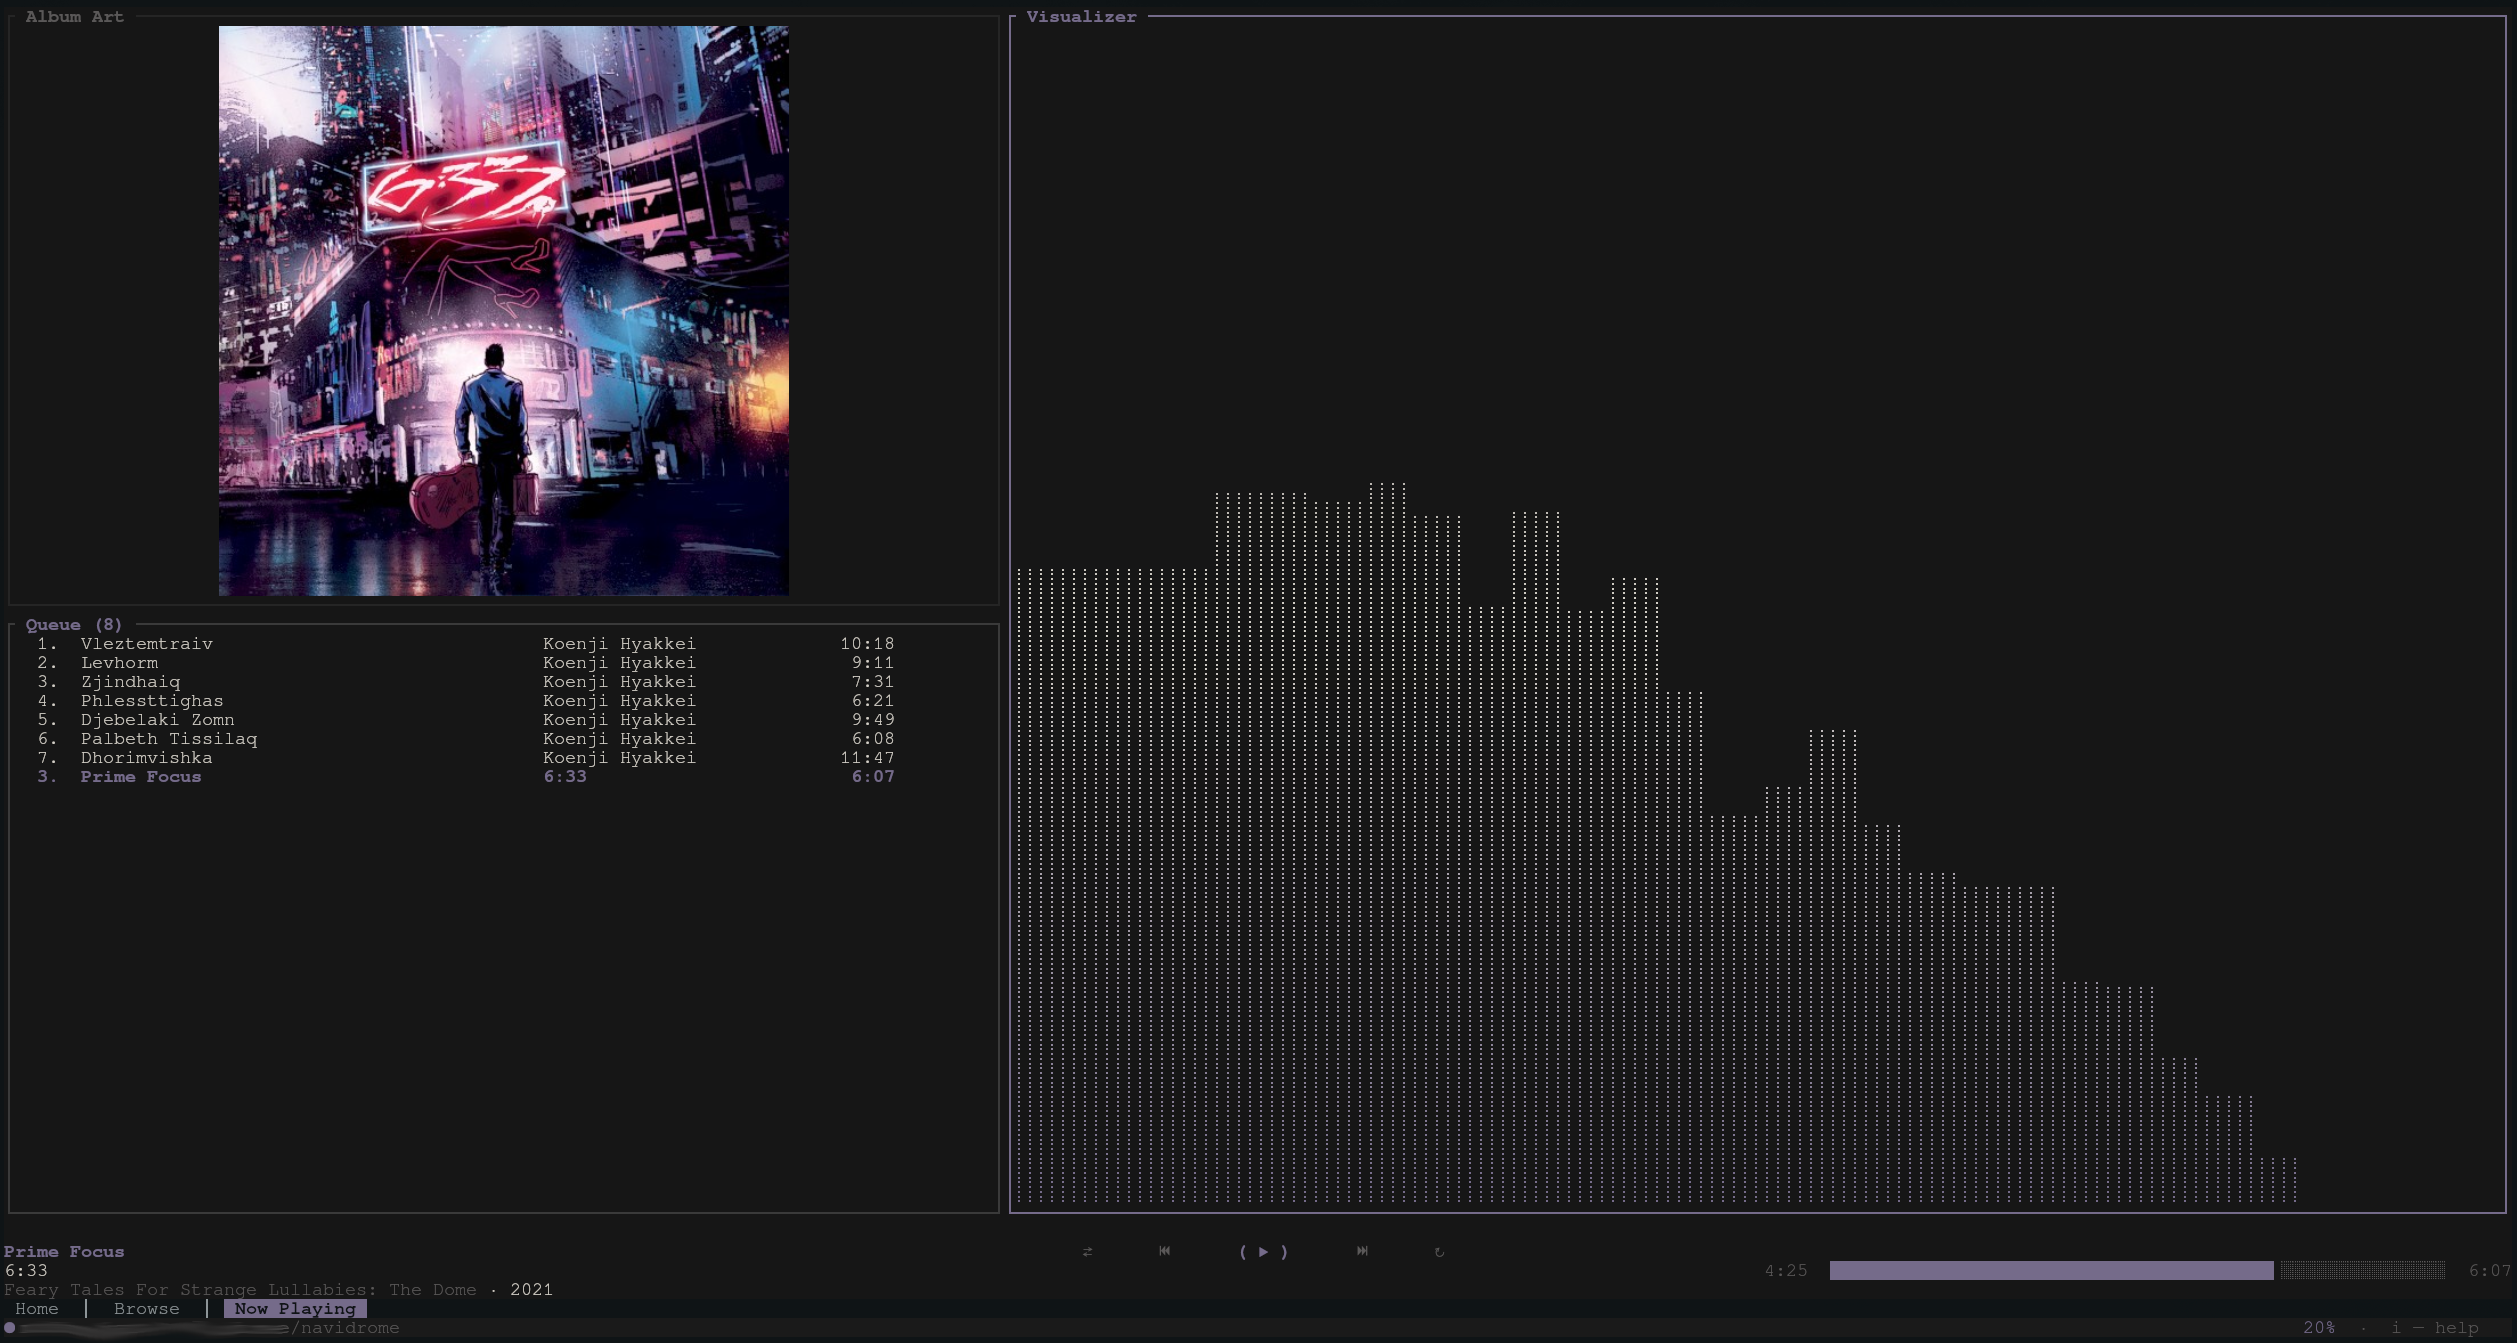Select queue track Levhorm
The height and width of the screenshot is (1343, 2517).
tap(466, 662)
